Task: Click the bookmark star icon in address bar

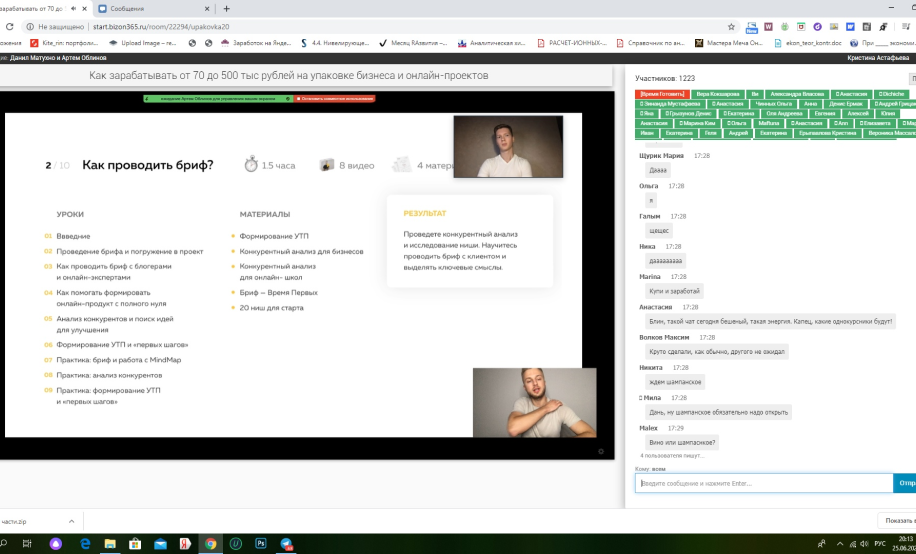Action: [732, 27]
